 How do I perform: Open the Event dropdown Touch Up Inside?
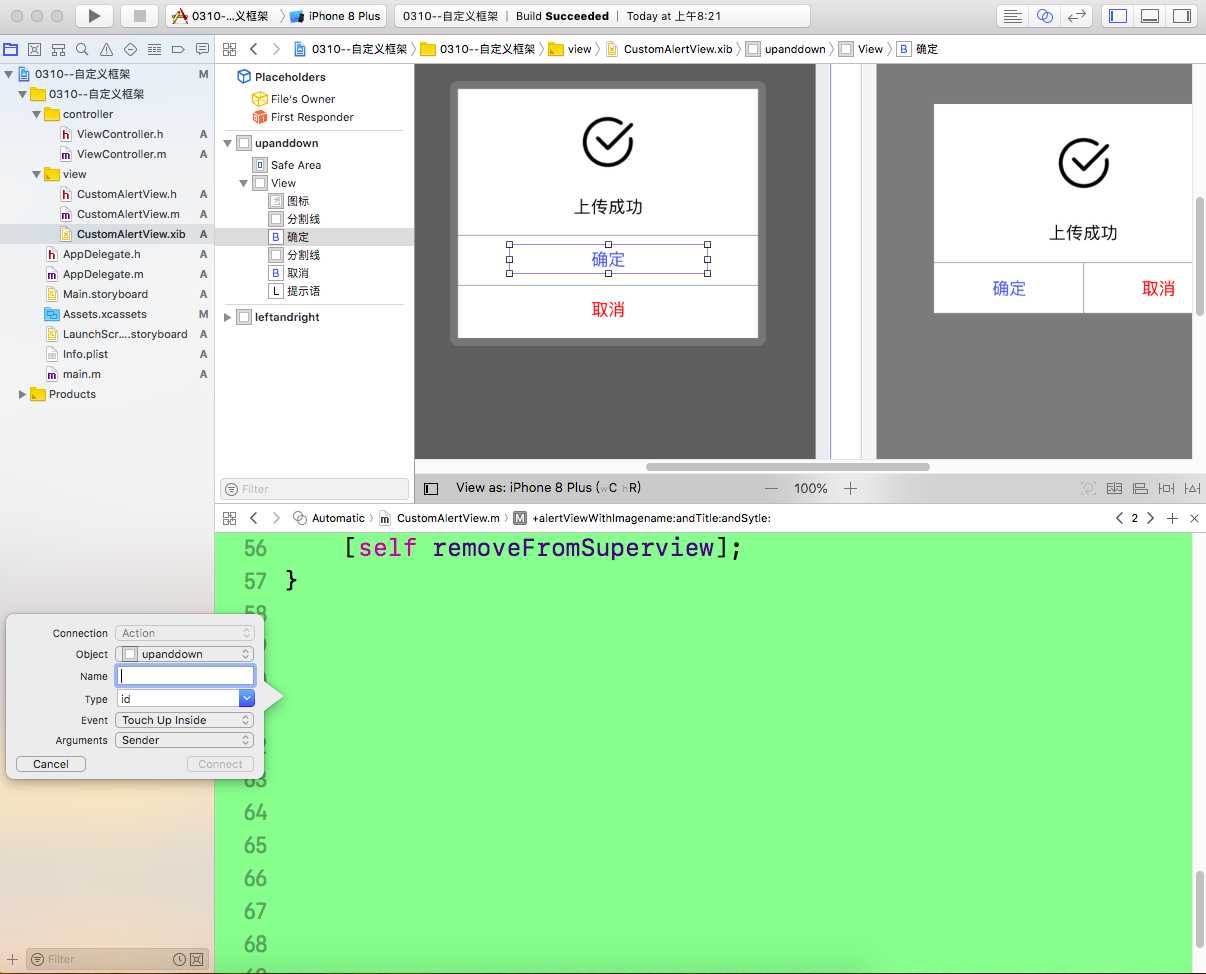pyautogui.click(x=185, y=720)
